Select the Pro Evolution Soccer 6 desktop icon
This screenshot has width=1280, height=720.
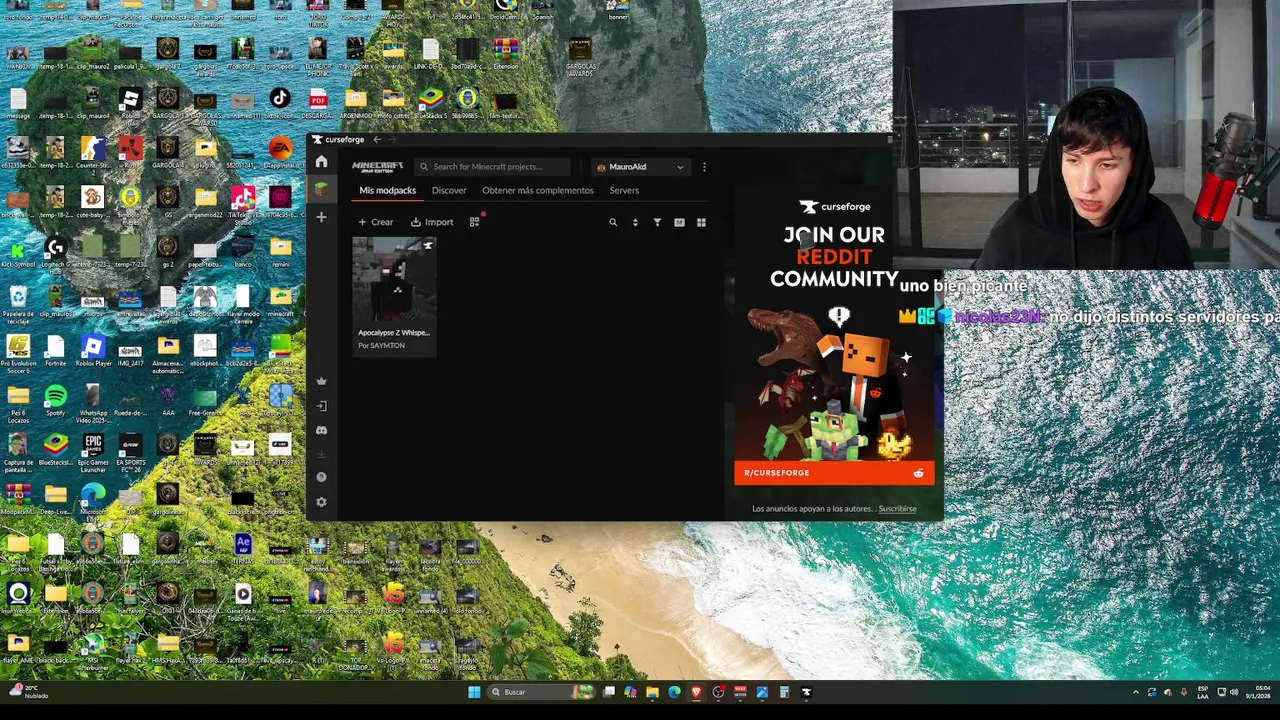pyautogui.click(x=18, y=352)
